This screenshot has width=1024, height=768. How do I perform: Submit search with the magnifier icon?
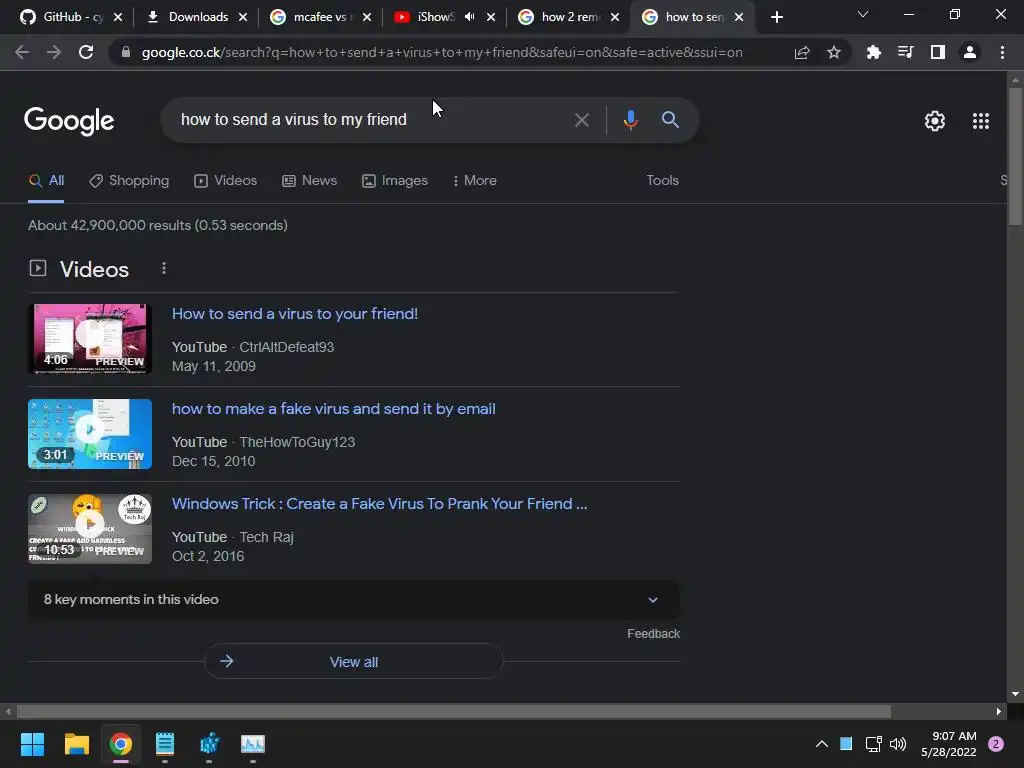tap(670, 120)
